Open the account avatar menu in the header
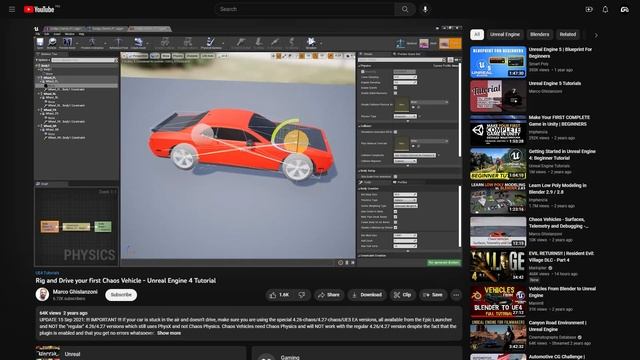 (x=624, y=9)
